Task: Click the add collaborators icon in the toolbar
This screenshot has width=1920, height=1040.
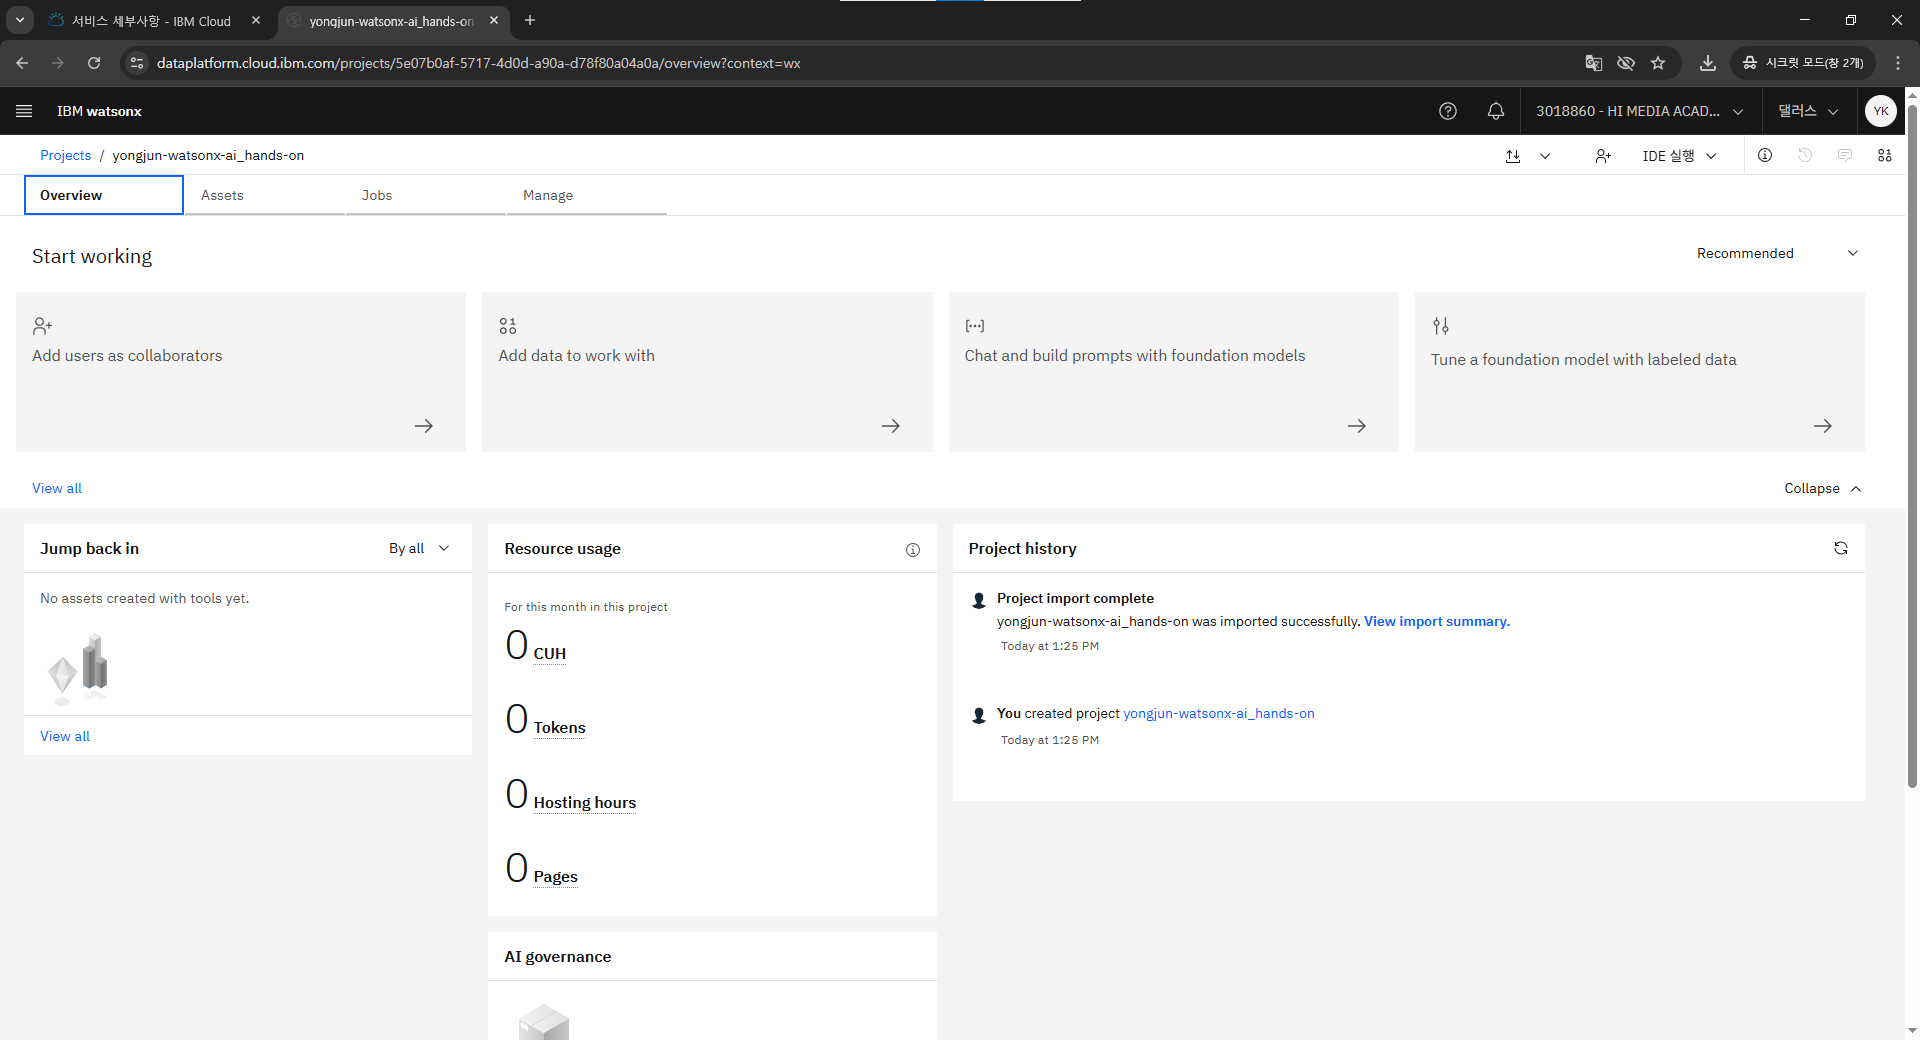Action: 1603,155
